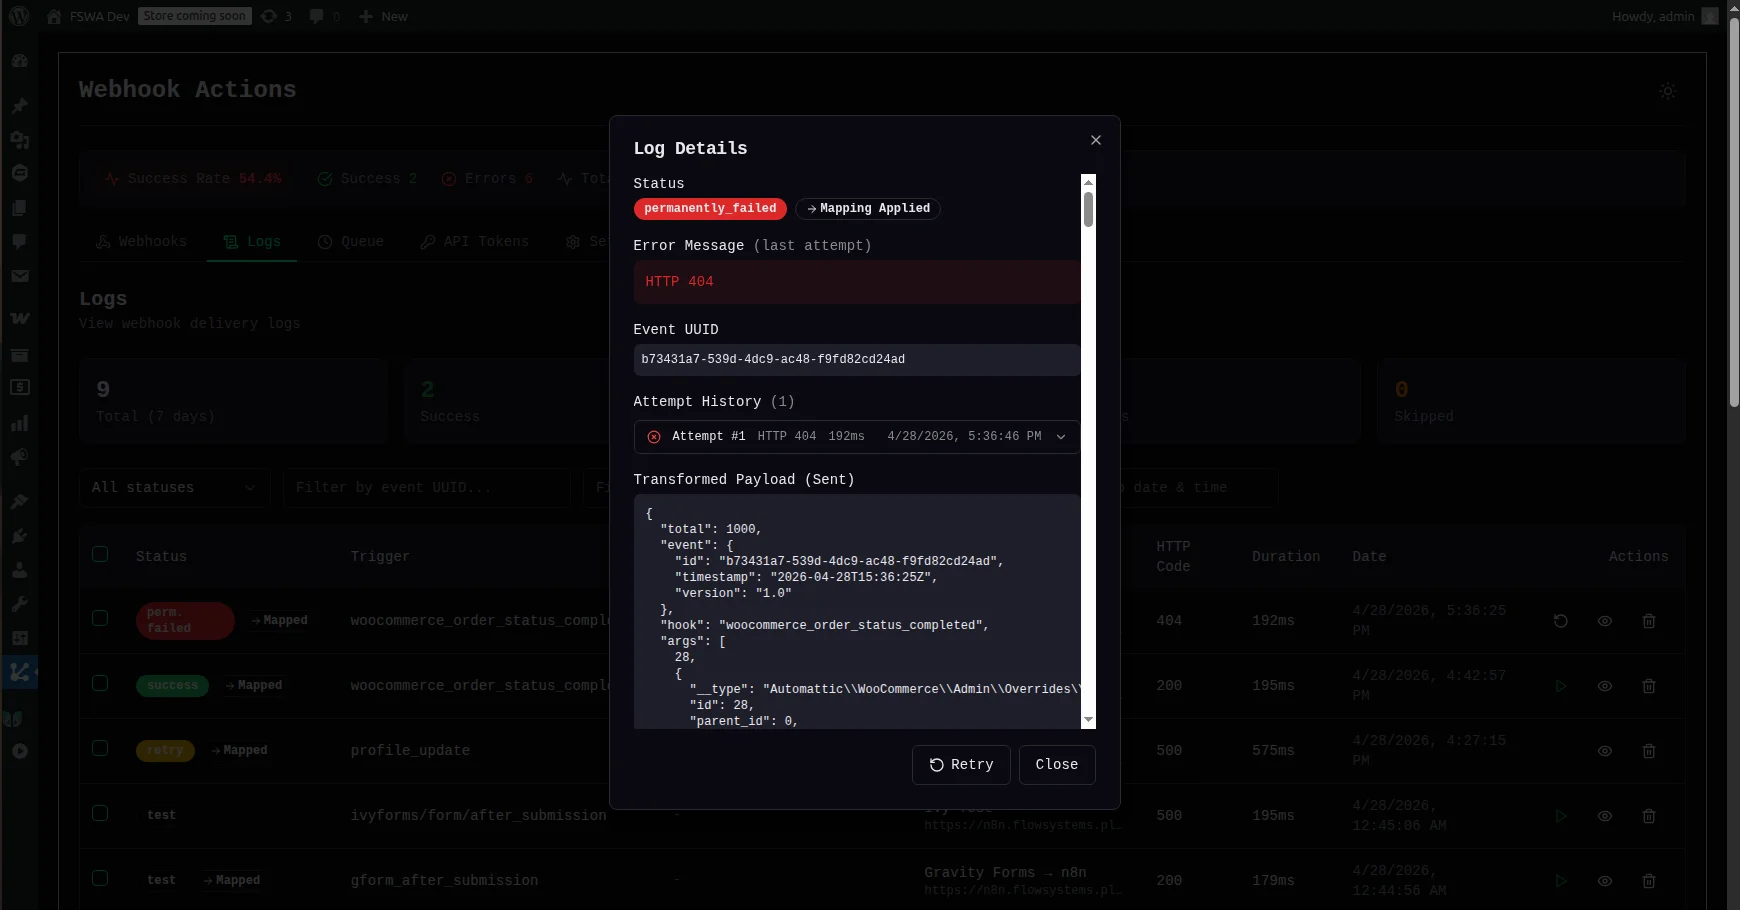Click the dialog scrollbar up arrow

1089,181
